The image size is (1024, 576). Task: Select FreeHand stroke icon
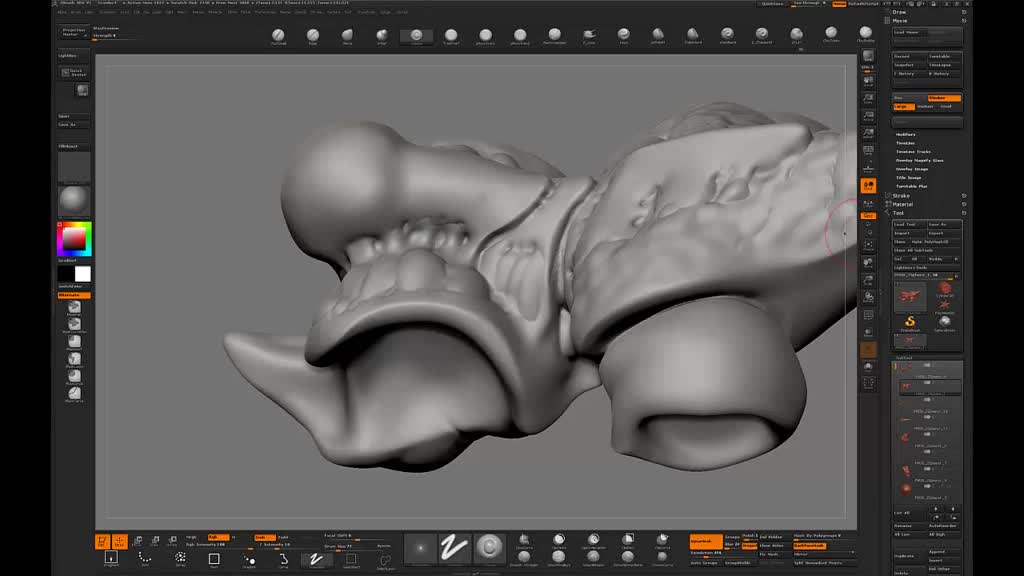tap(316, 560)
